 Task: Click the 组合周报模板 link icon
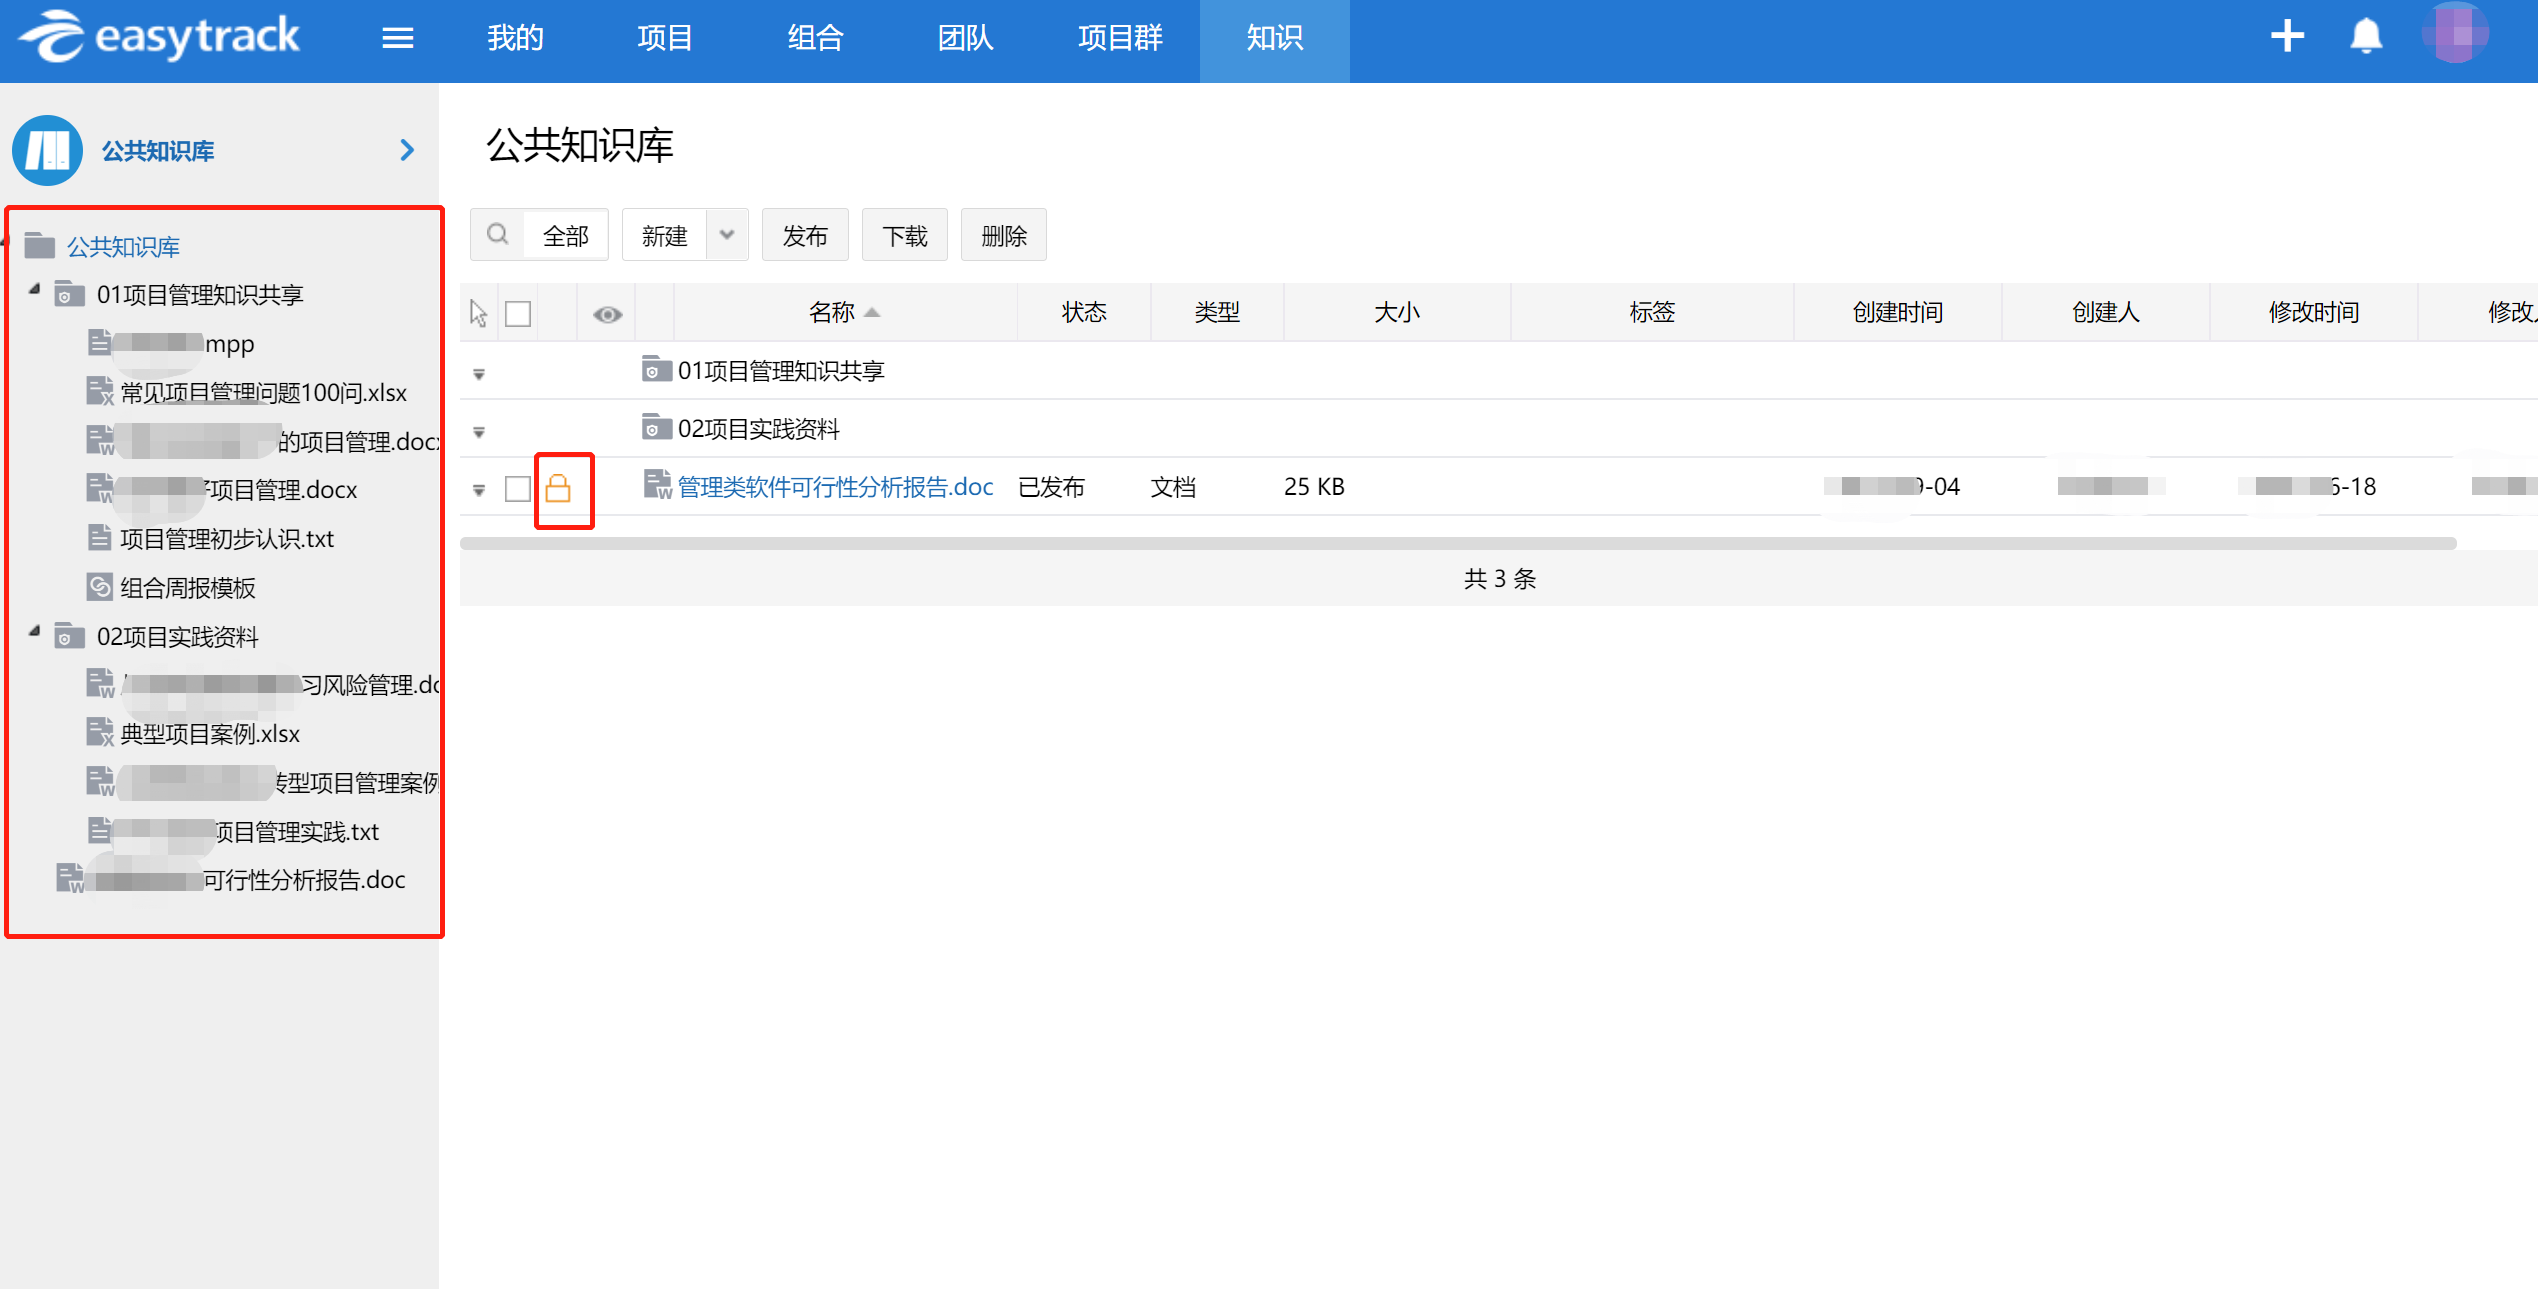tap(100, 587)
